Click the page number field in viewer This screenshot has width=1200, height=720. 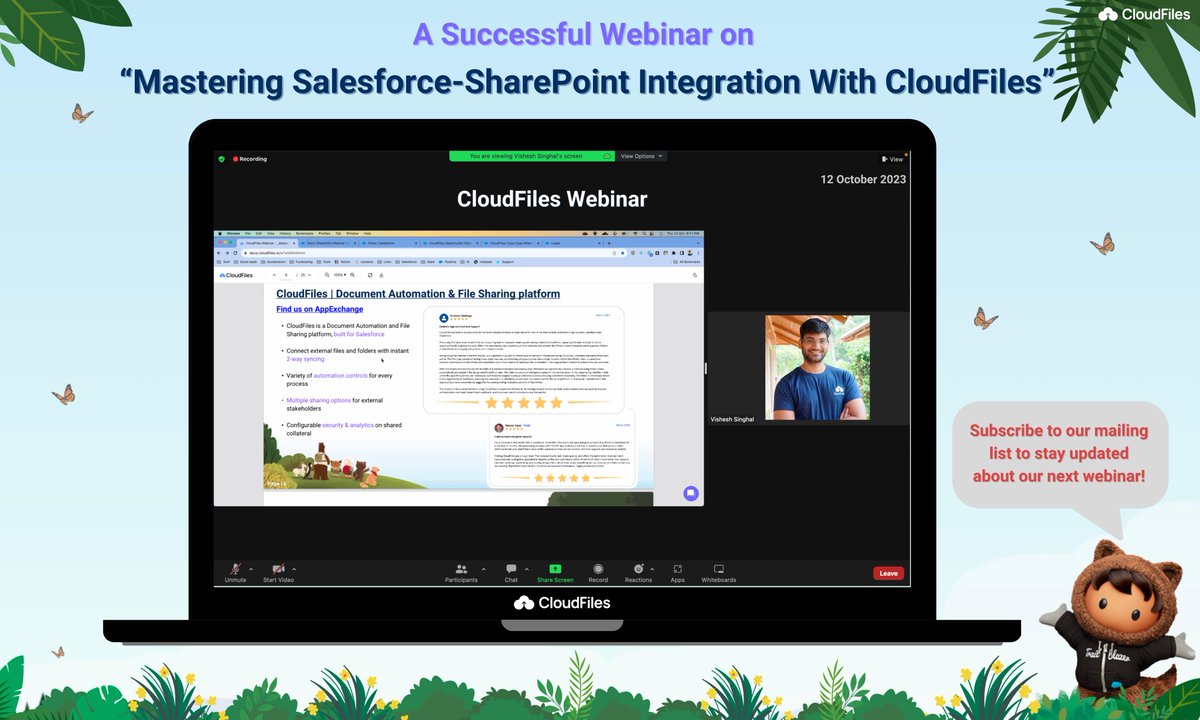point(286,275)
